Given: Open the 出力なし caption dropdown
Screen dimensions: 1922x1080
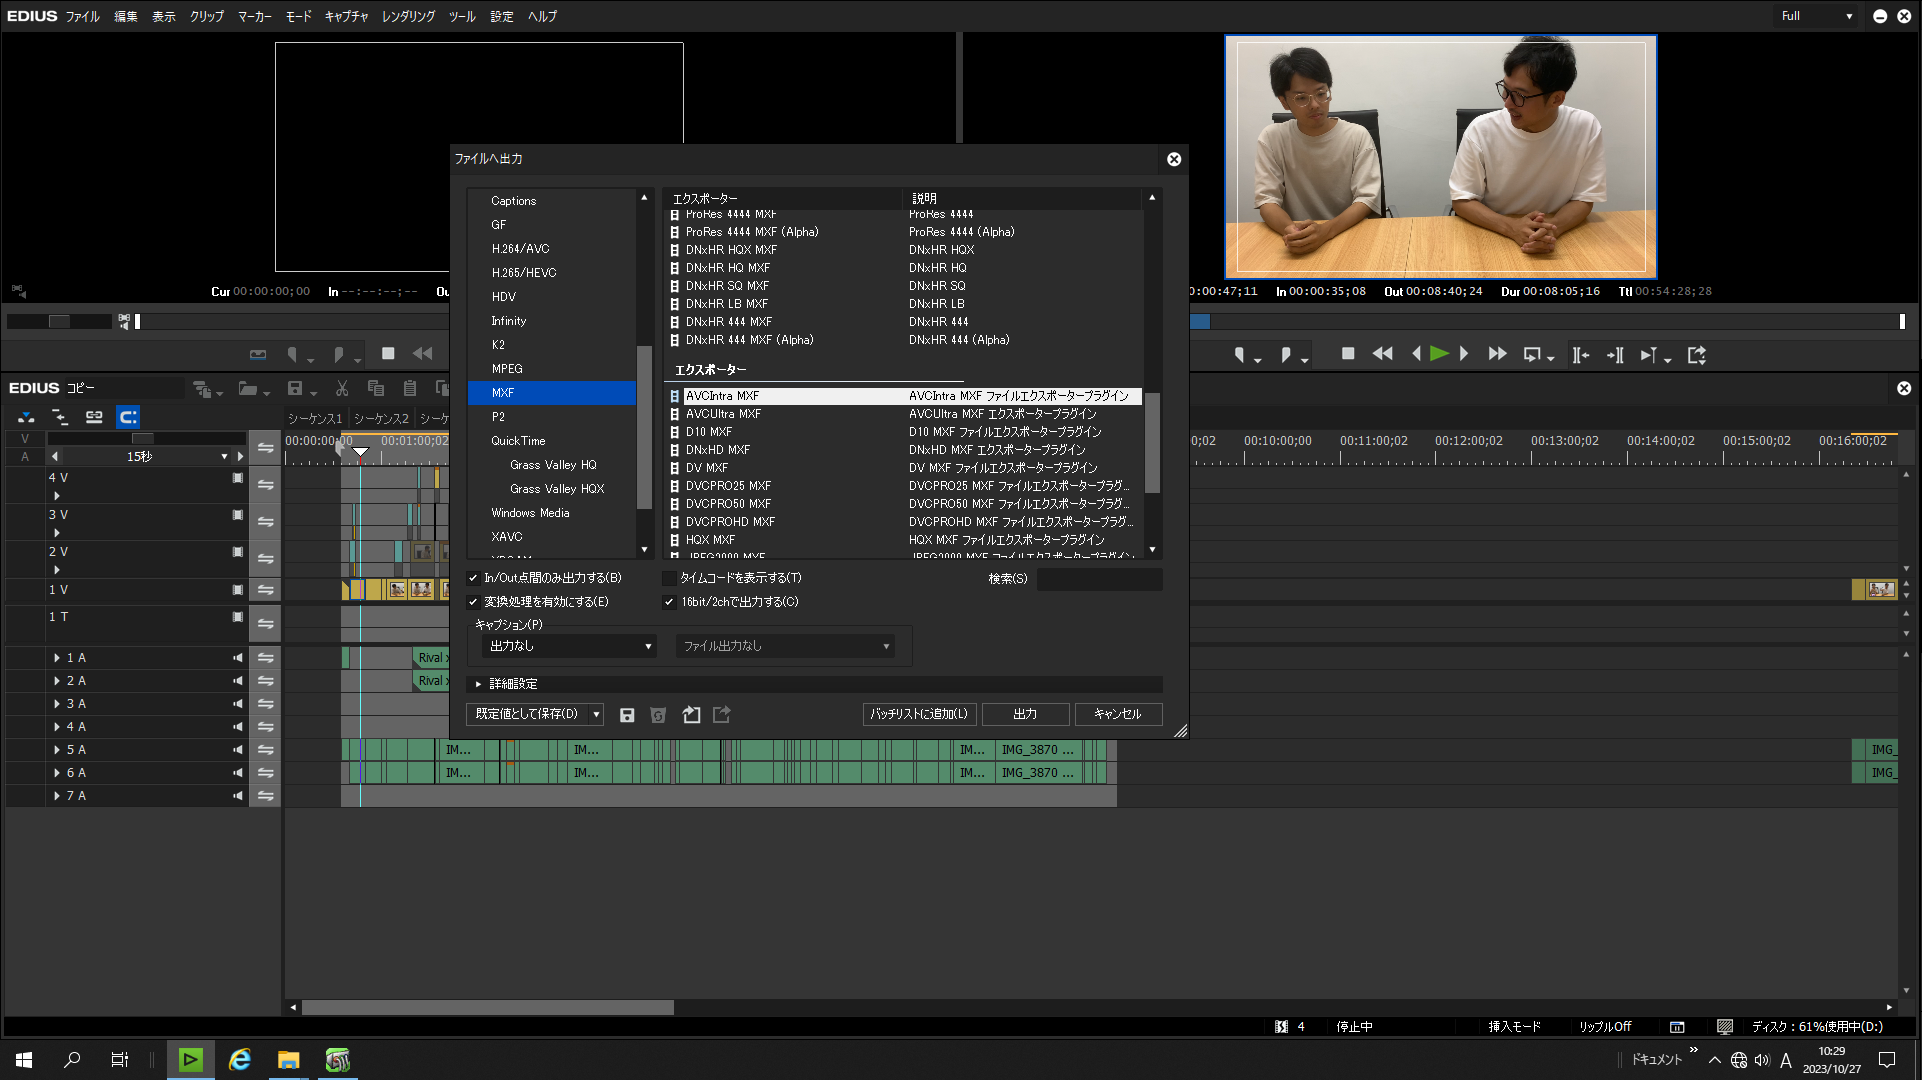Looking at the screenshot, I should [x=568, y=646].
